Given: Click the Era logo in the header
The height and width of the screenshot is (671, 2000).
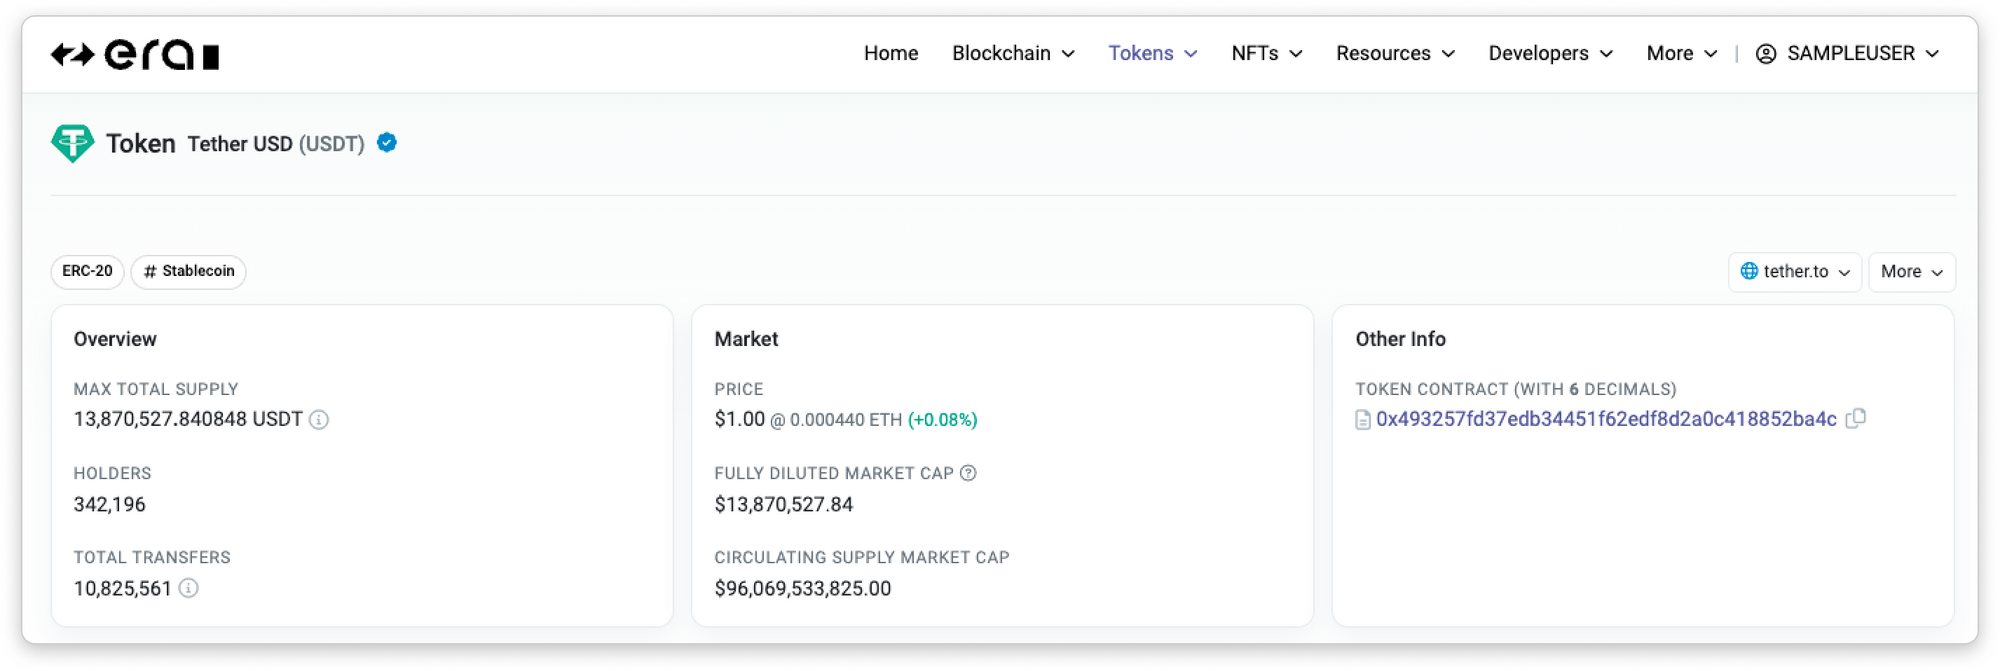Looking at the screenshot, I should tap(135, 55).
